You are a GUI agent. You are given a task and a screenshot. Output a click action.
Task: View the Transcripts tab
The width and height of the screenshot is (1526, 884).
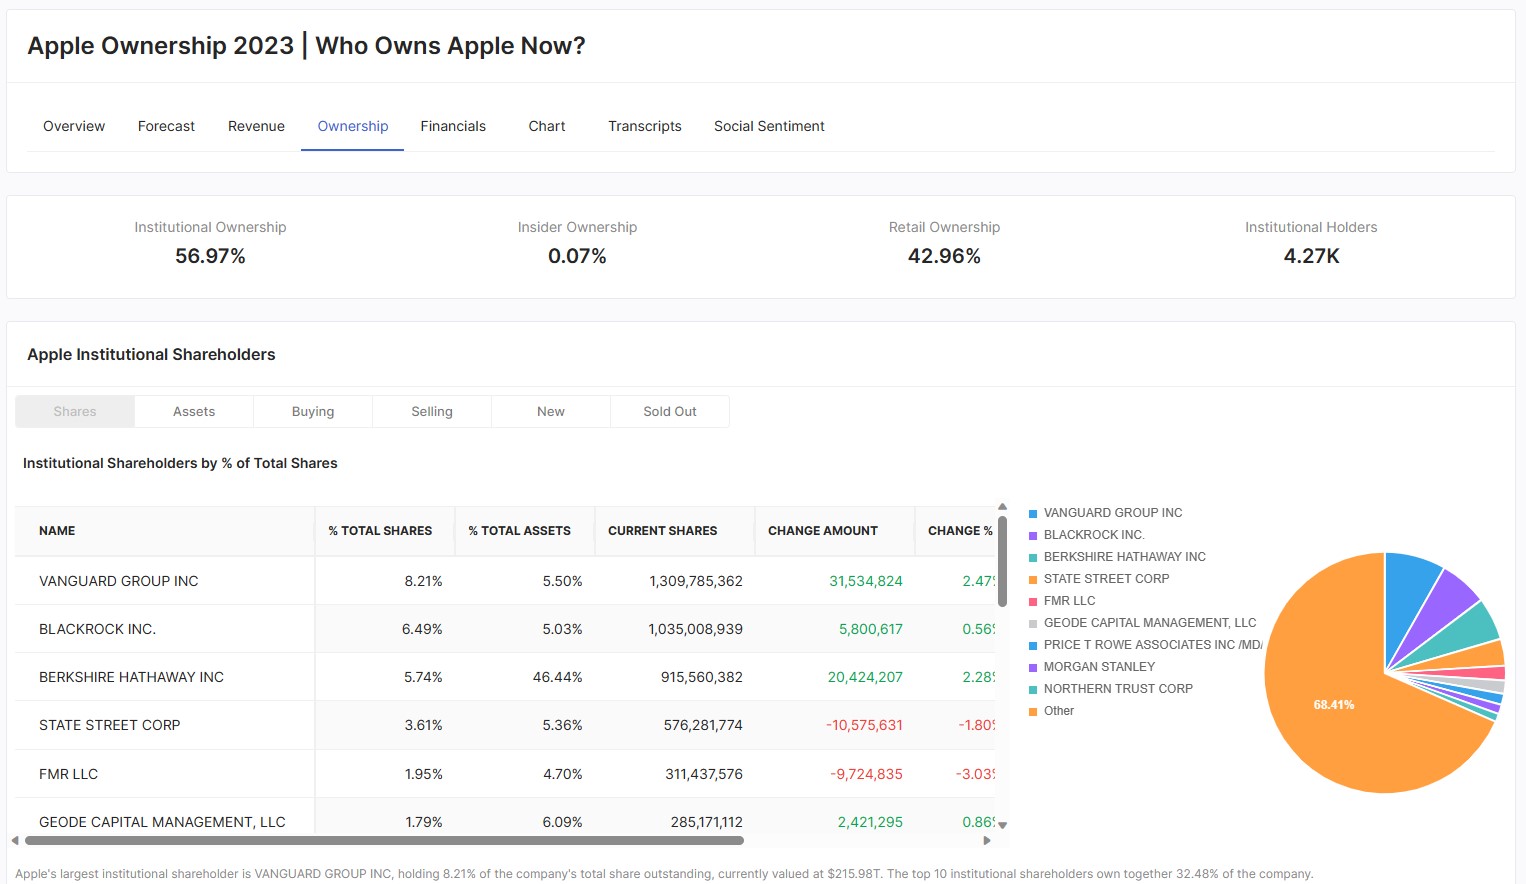645,126
